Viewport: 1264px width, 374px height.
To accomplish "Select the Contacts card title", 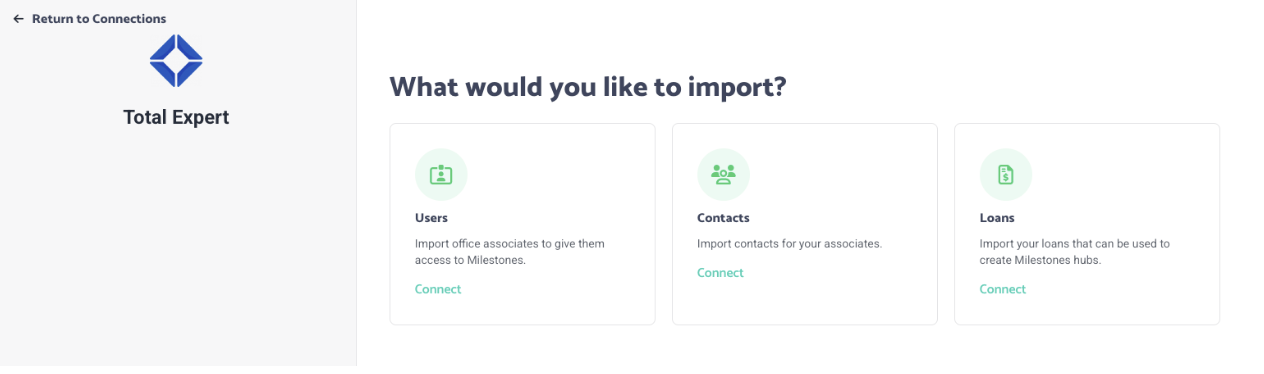I will (723, 218).
